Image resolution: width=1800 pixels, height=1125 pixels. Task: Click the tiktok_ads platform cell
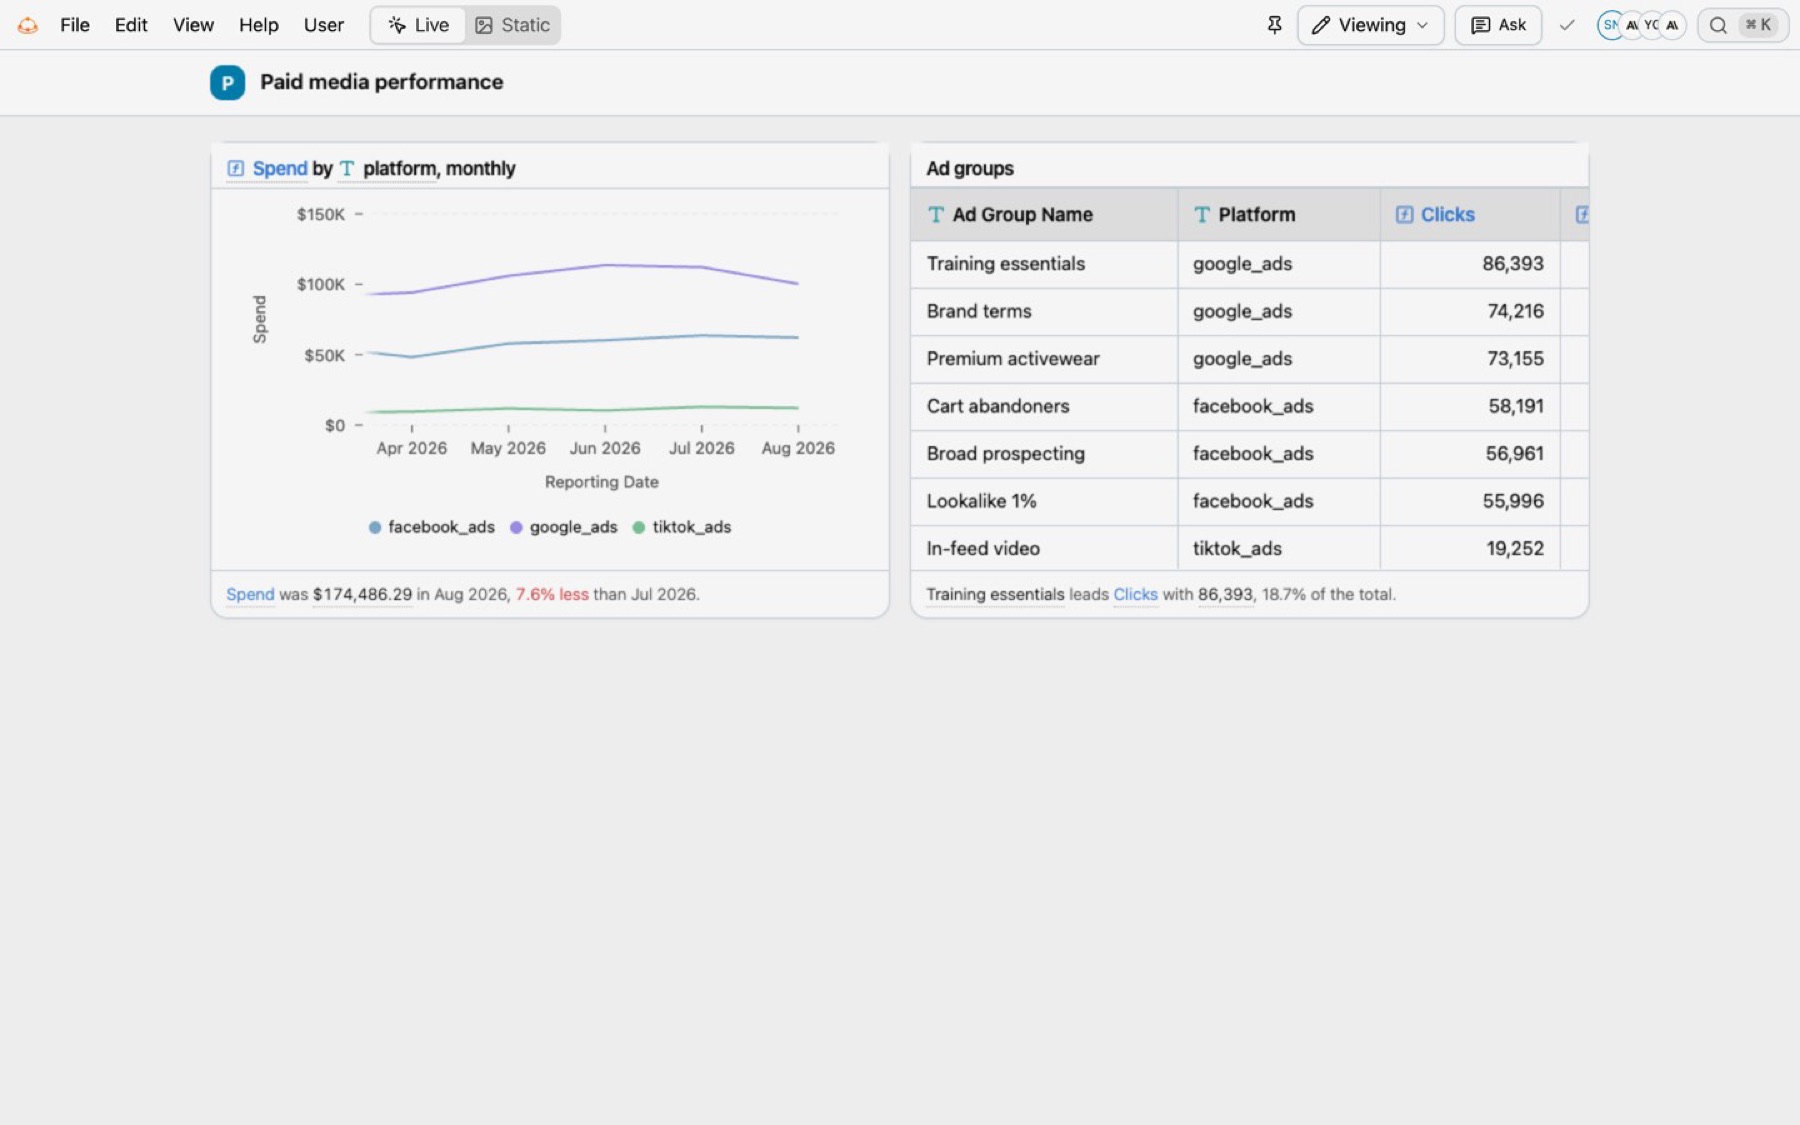[x=1279, y=548]
